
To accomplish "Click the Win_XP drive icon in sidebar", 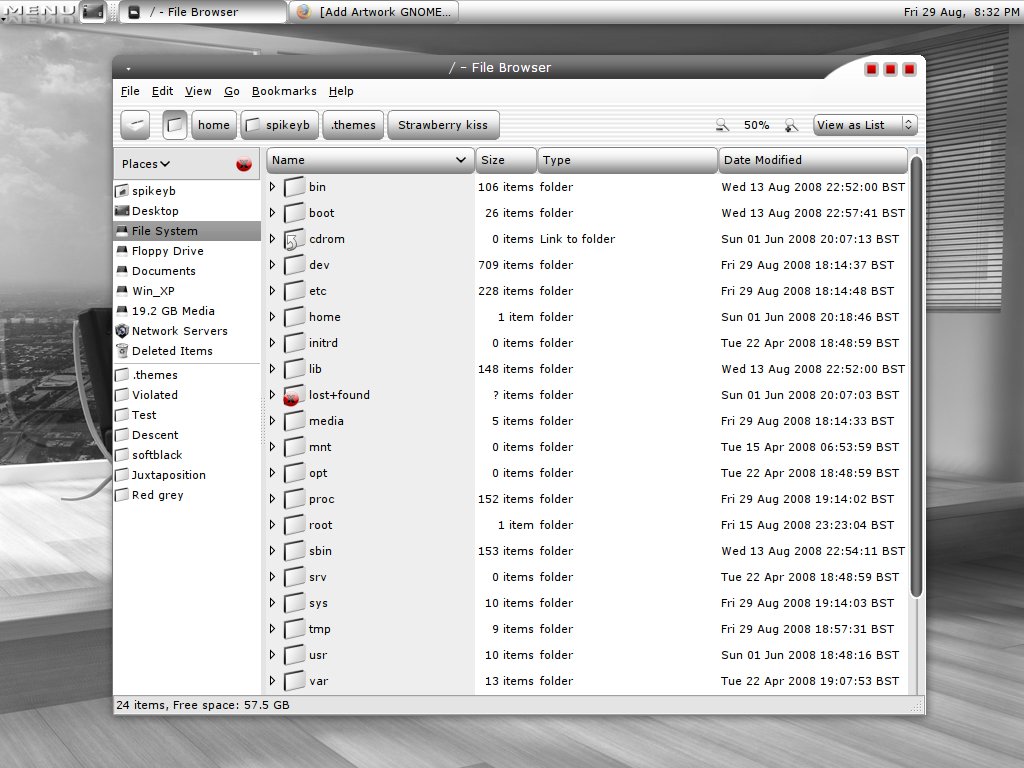I will pos(121,291).
